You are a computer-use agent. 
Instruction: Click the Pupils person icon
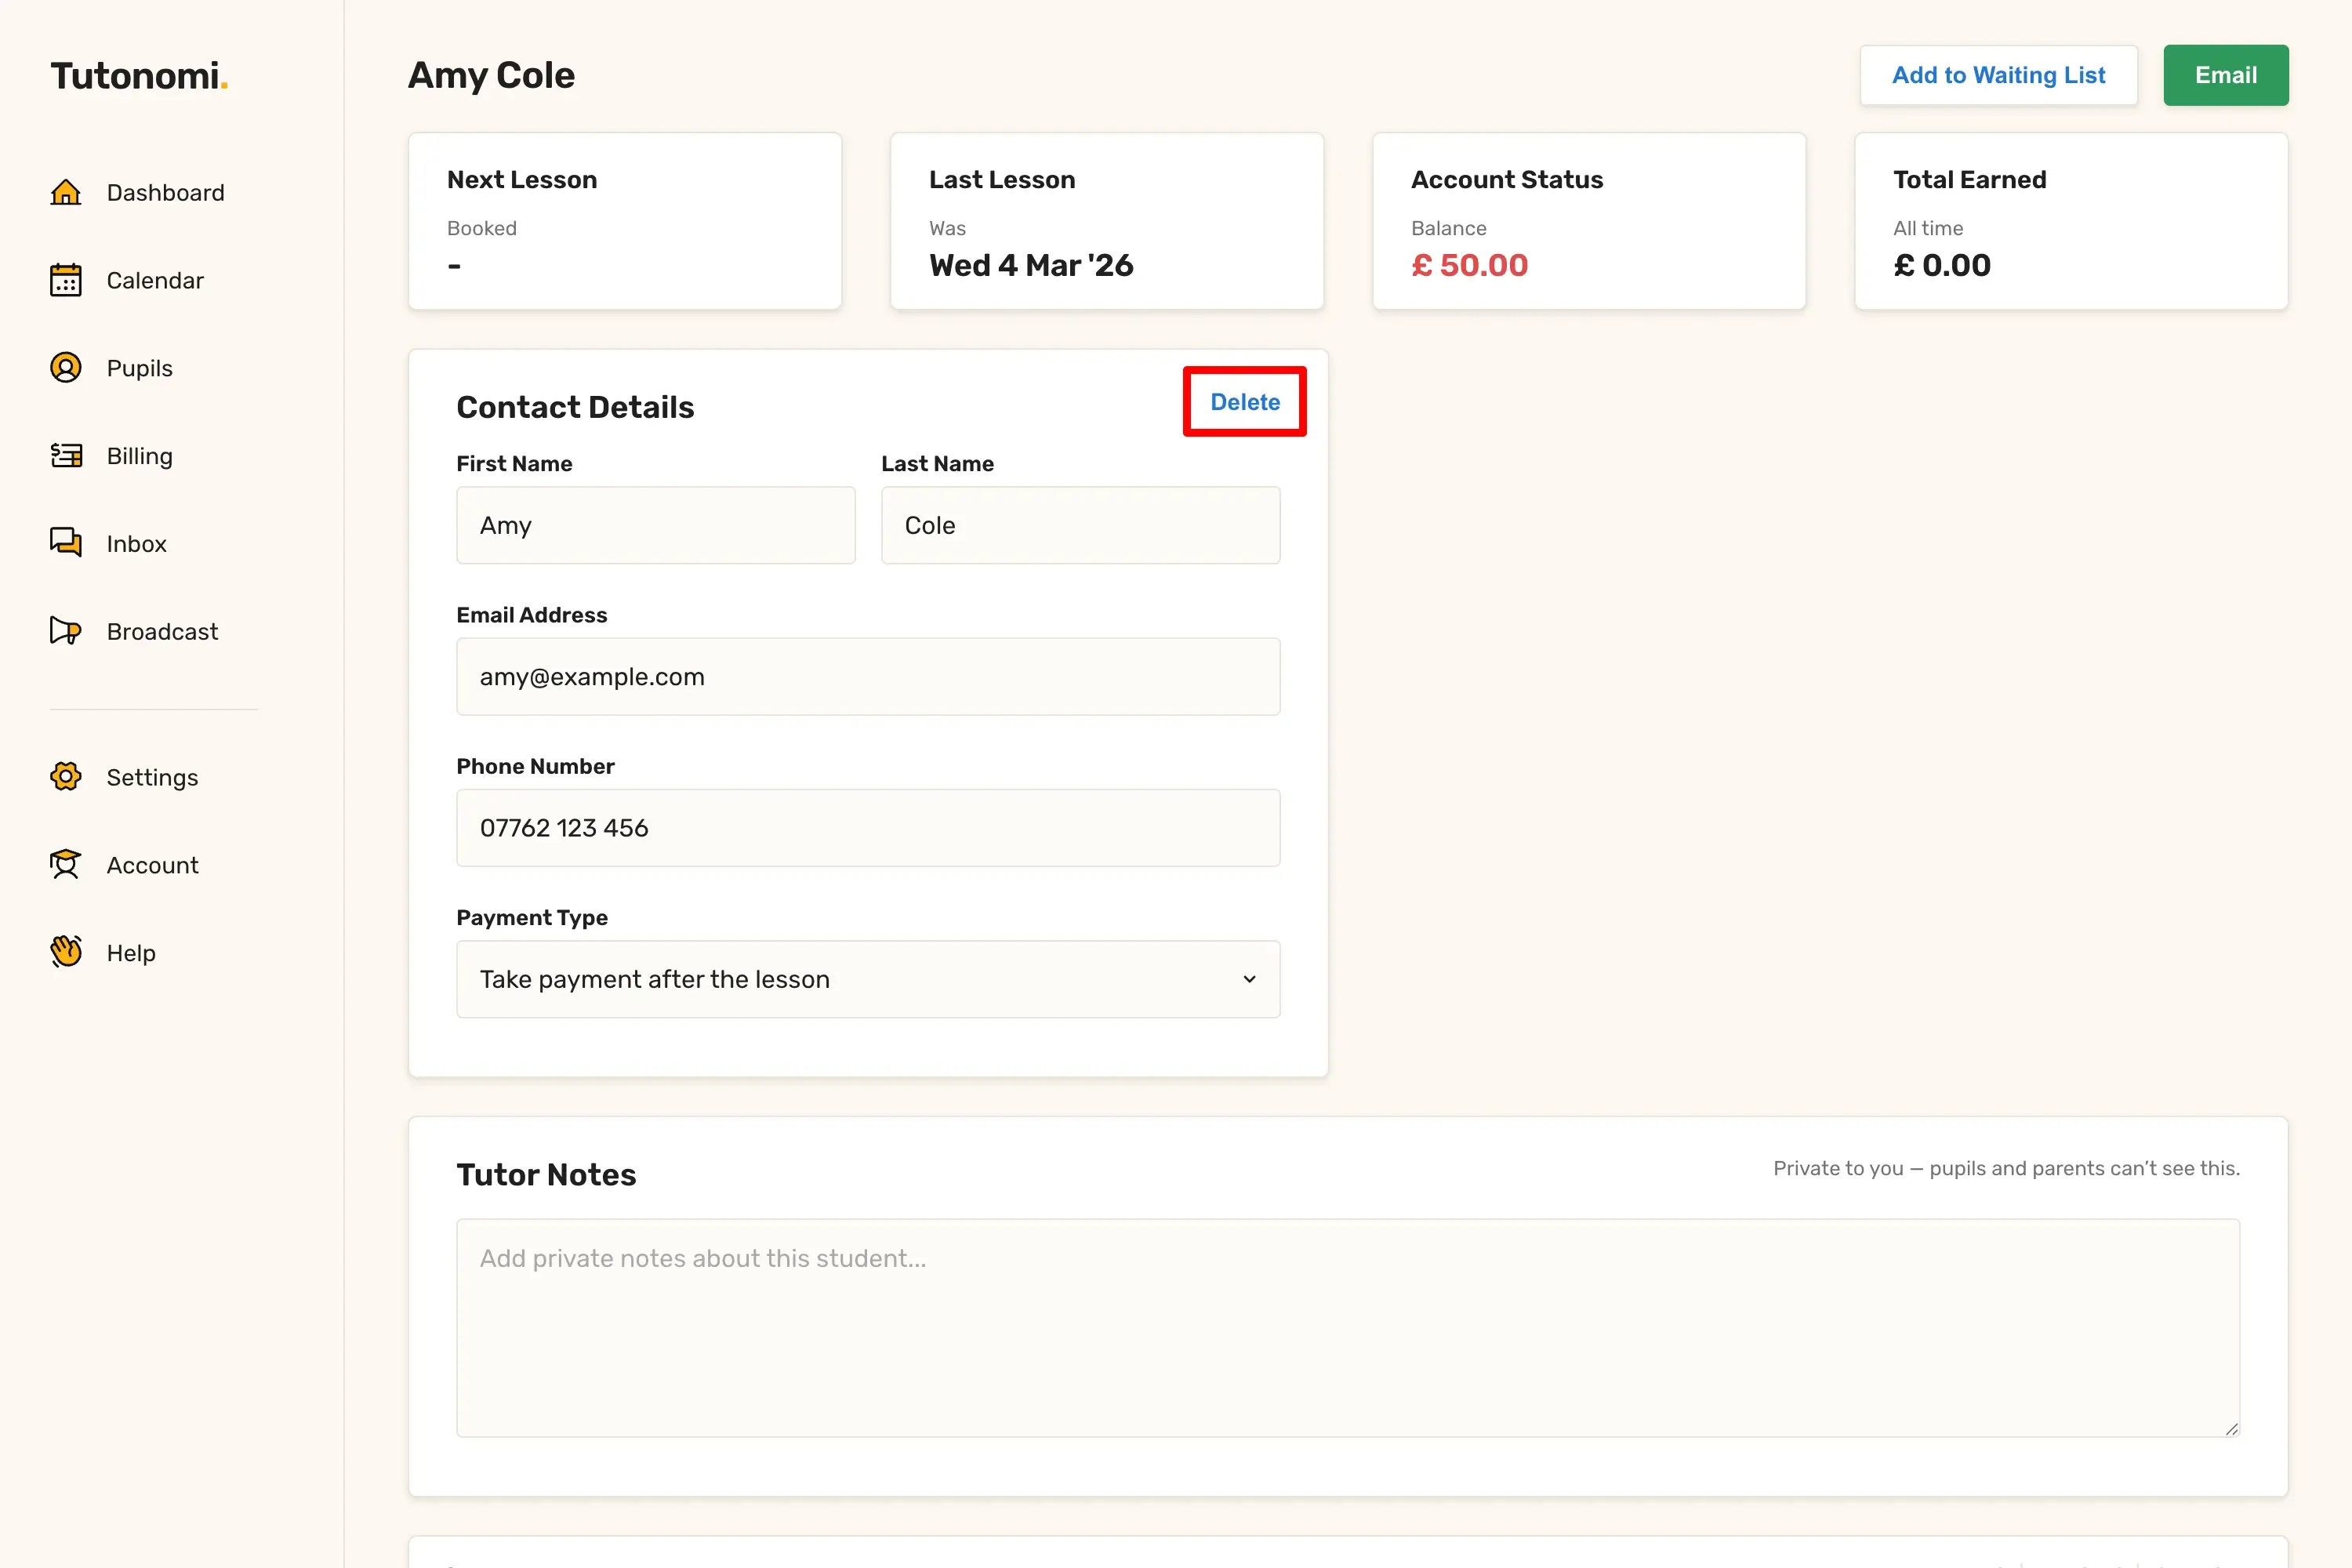point(66,368)
